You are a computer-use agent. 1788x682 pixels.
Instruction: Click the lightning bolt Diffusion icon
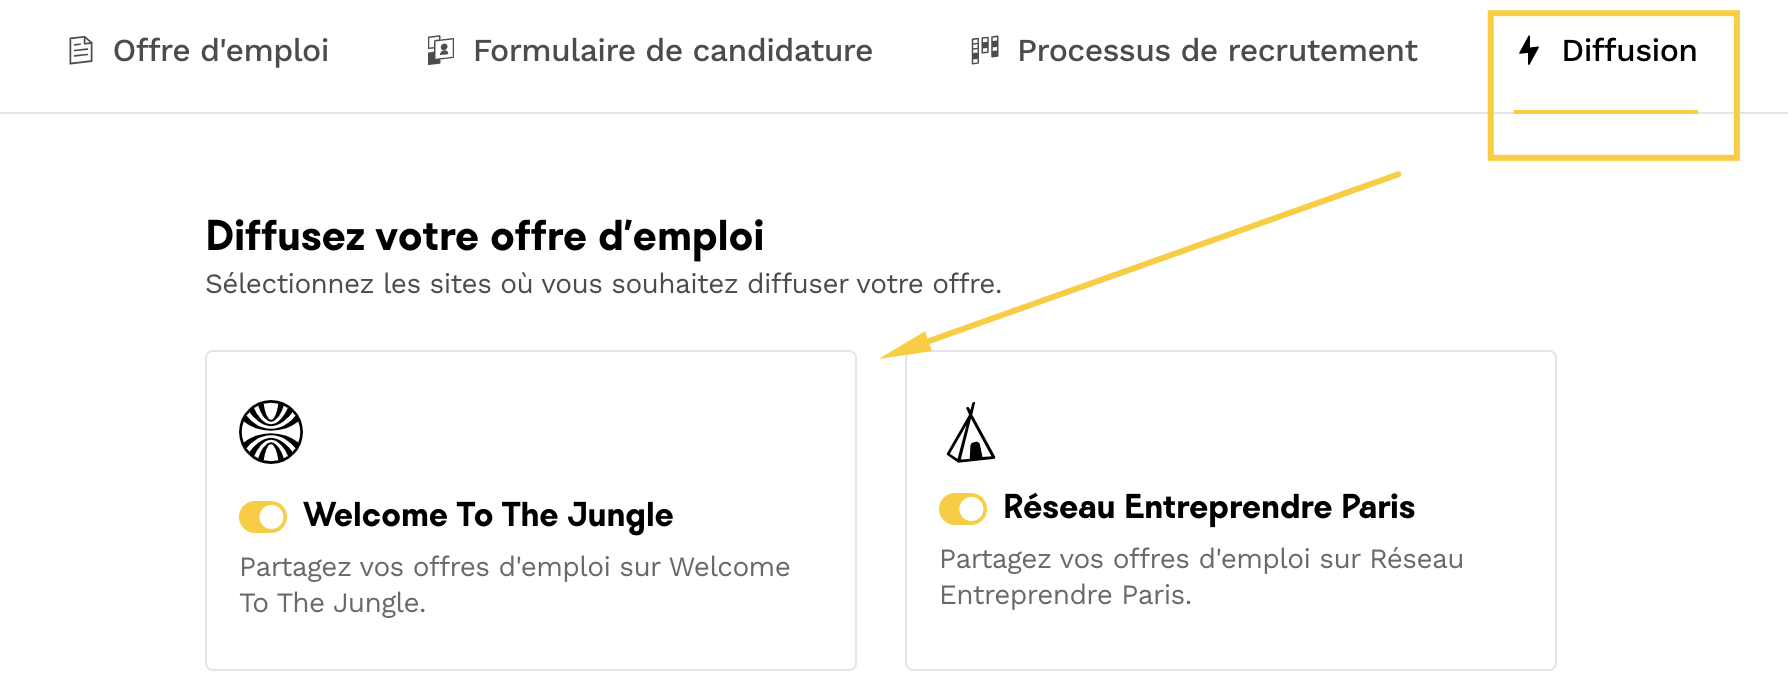[x=1529, y=50]
